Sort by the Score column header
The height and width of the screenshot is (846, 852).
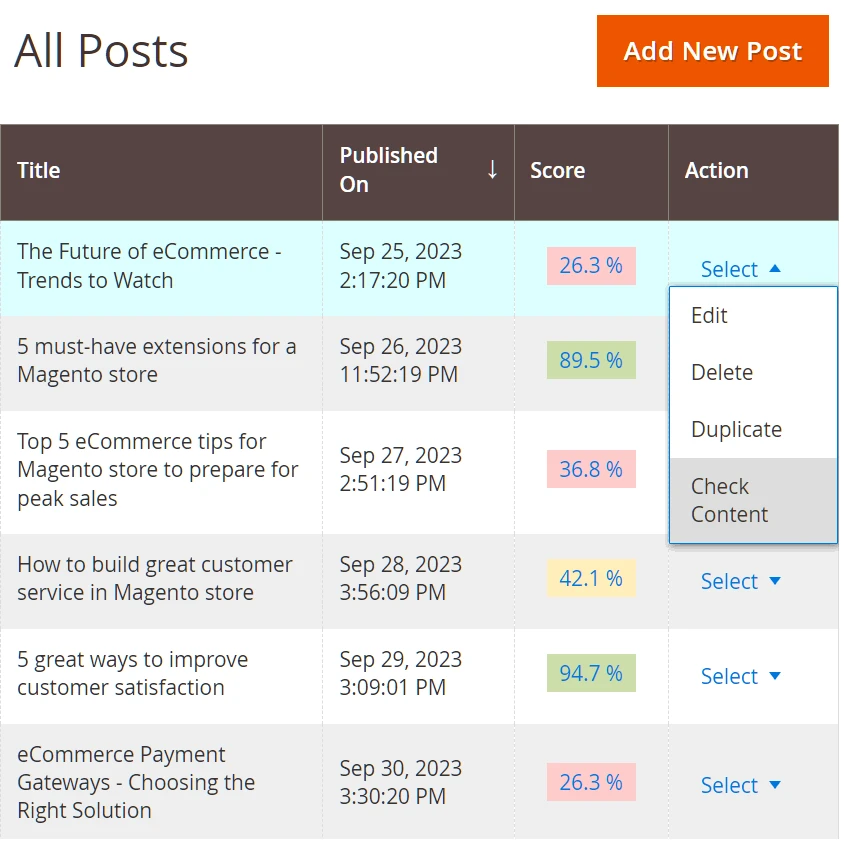[x=557, y=170]
